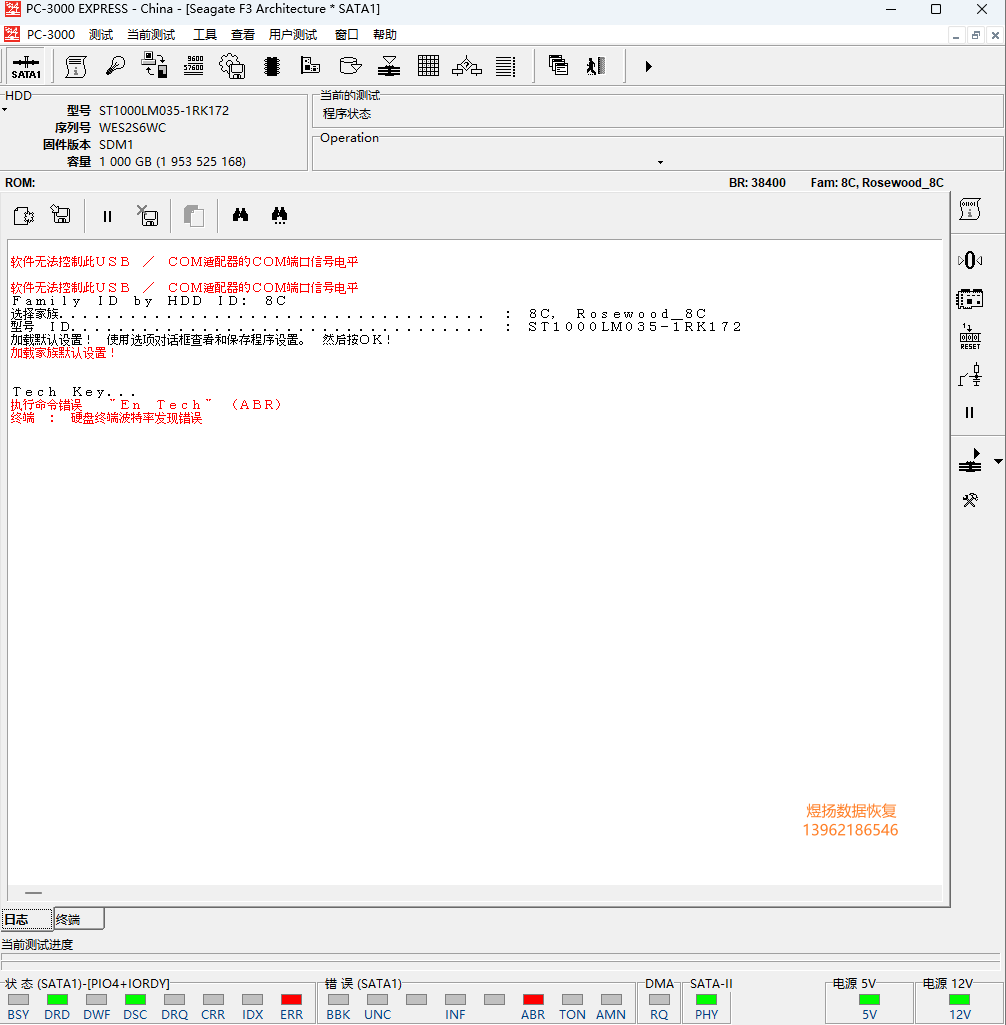Click the right sidebar circuit board icon

point(970,299)
